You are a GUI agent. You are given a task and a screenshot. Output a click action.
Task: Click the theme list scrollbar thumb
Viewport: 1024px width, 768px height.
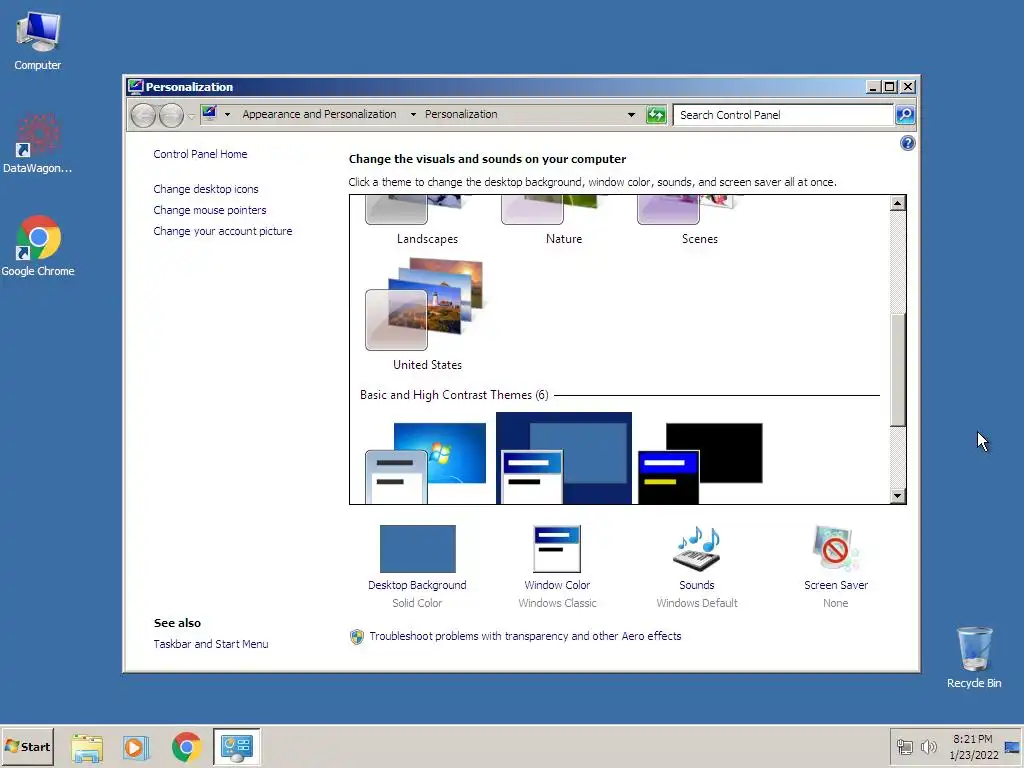(897, 370)
